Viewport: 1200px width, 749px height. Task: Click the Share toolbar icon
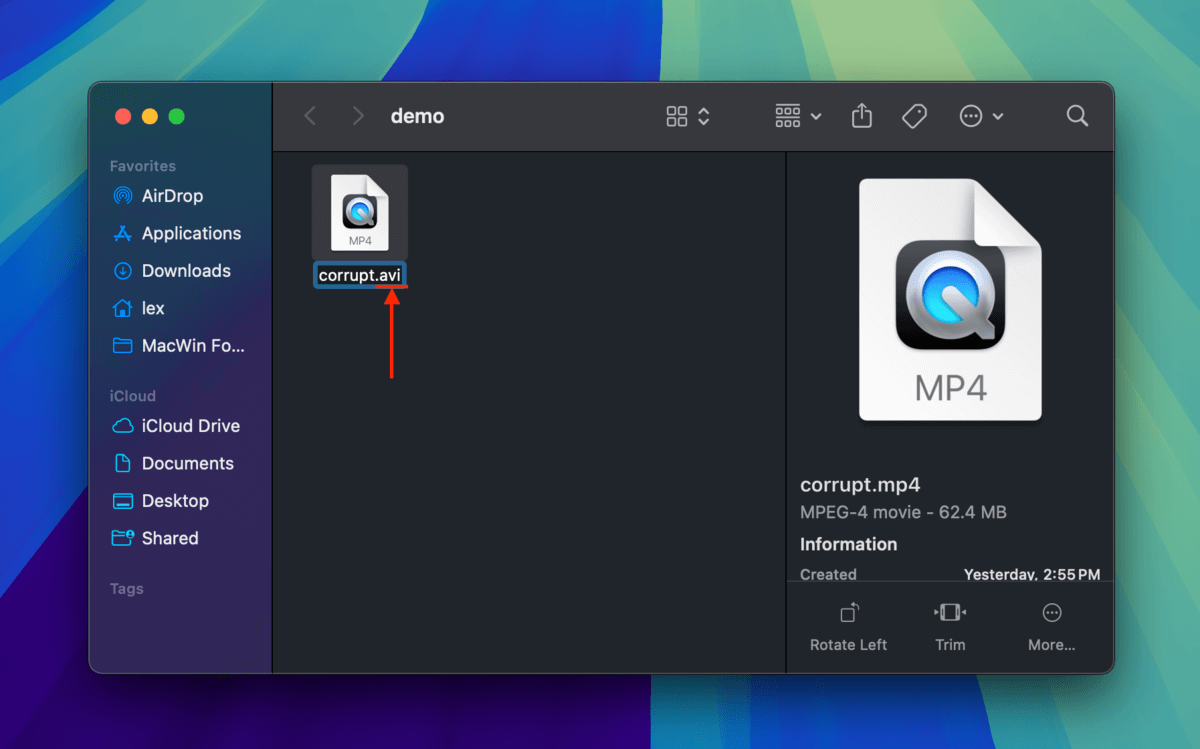click(862, 116)
